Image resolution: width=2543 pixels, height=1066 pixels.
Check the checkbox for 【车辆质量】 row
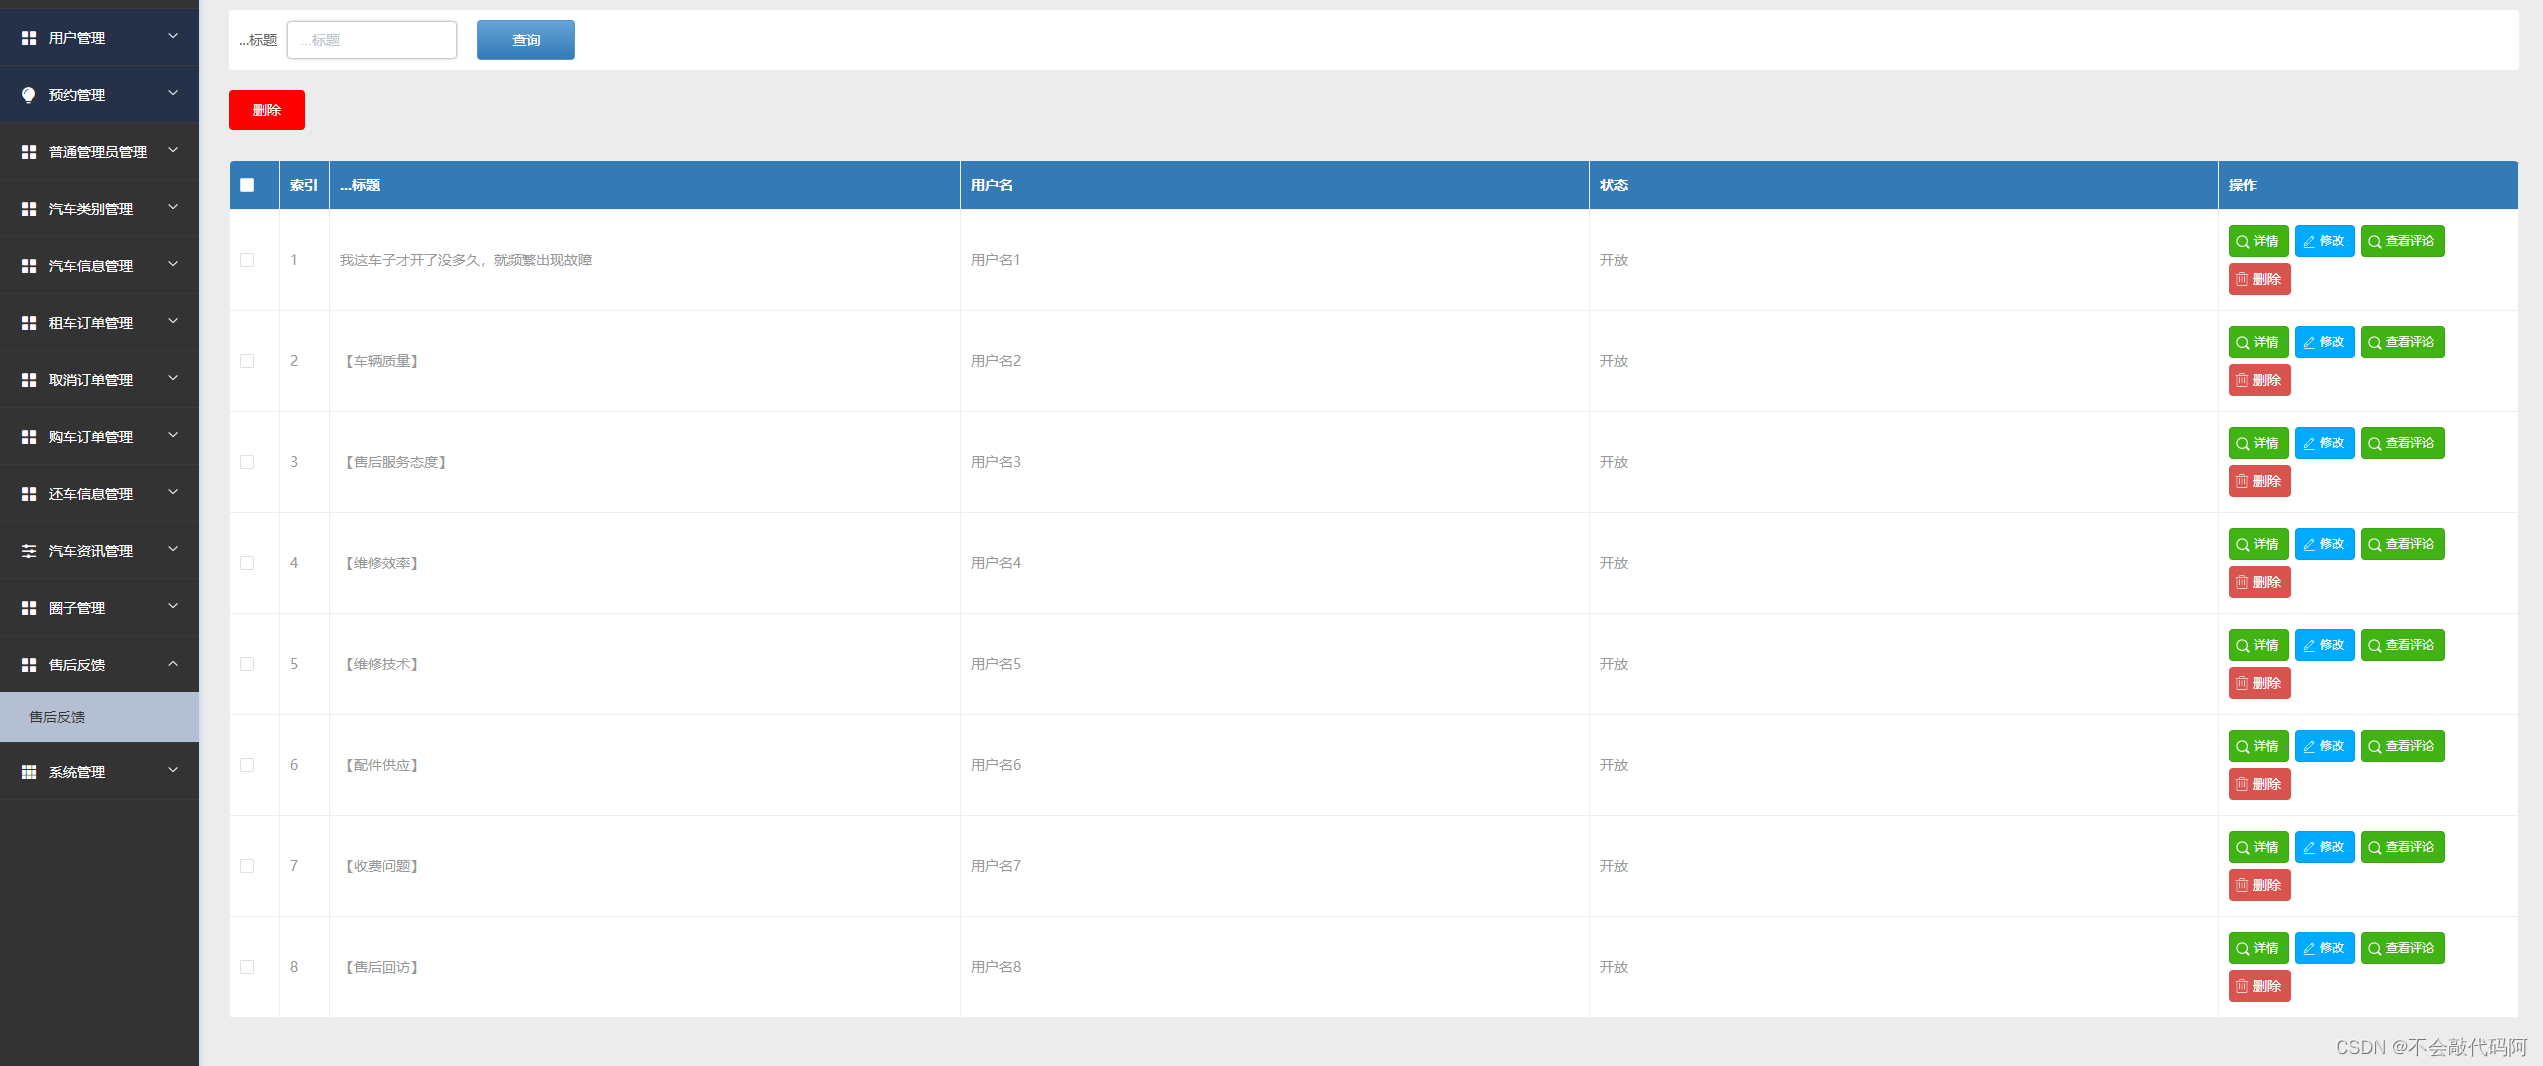(x=247, y=361)
